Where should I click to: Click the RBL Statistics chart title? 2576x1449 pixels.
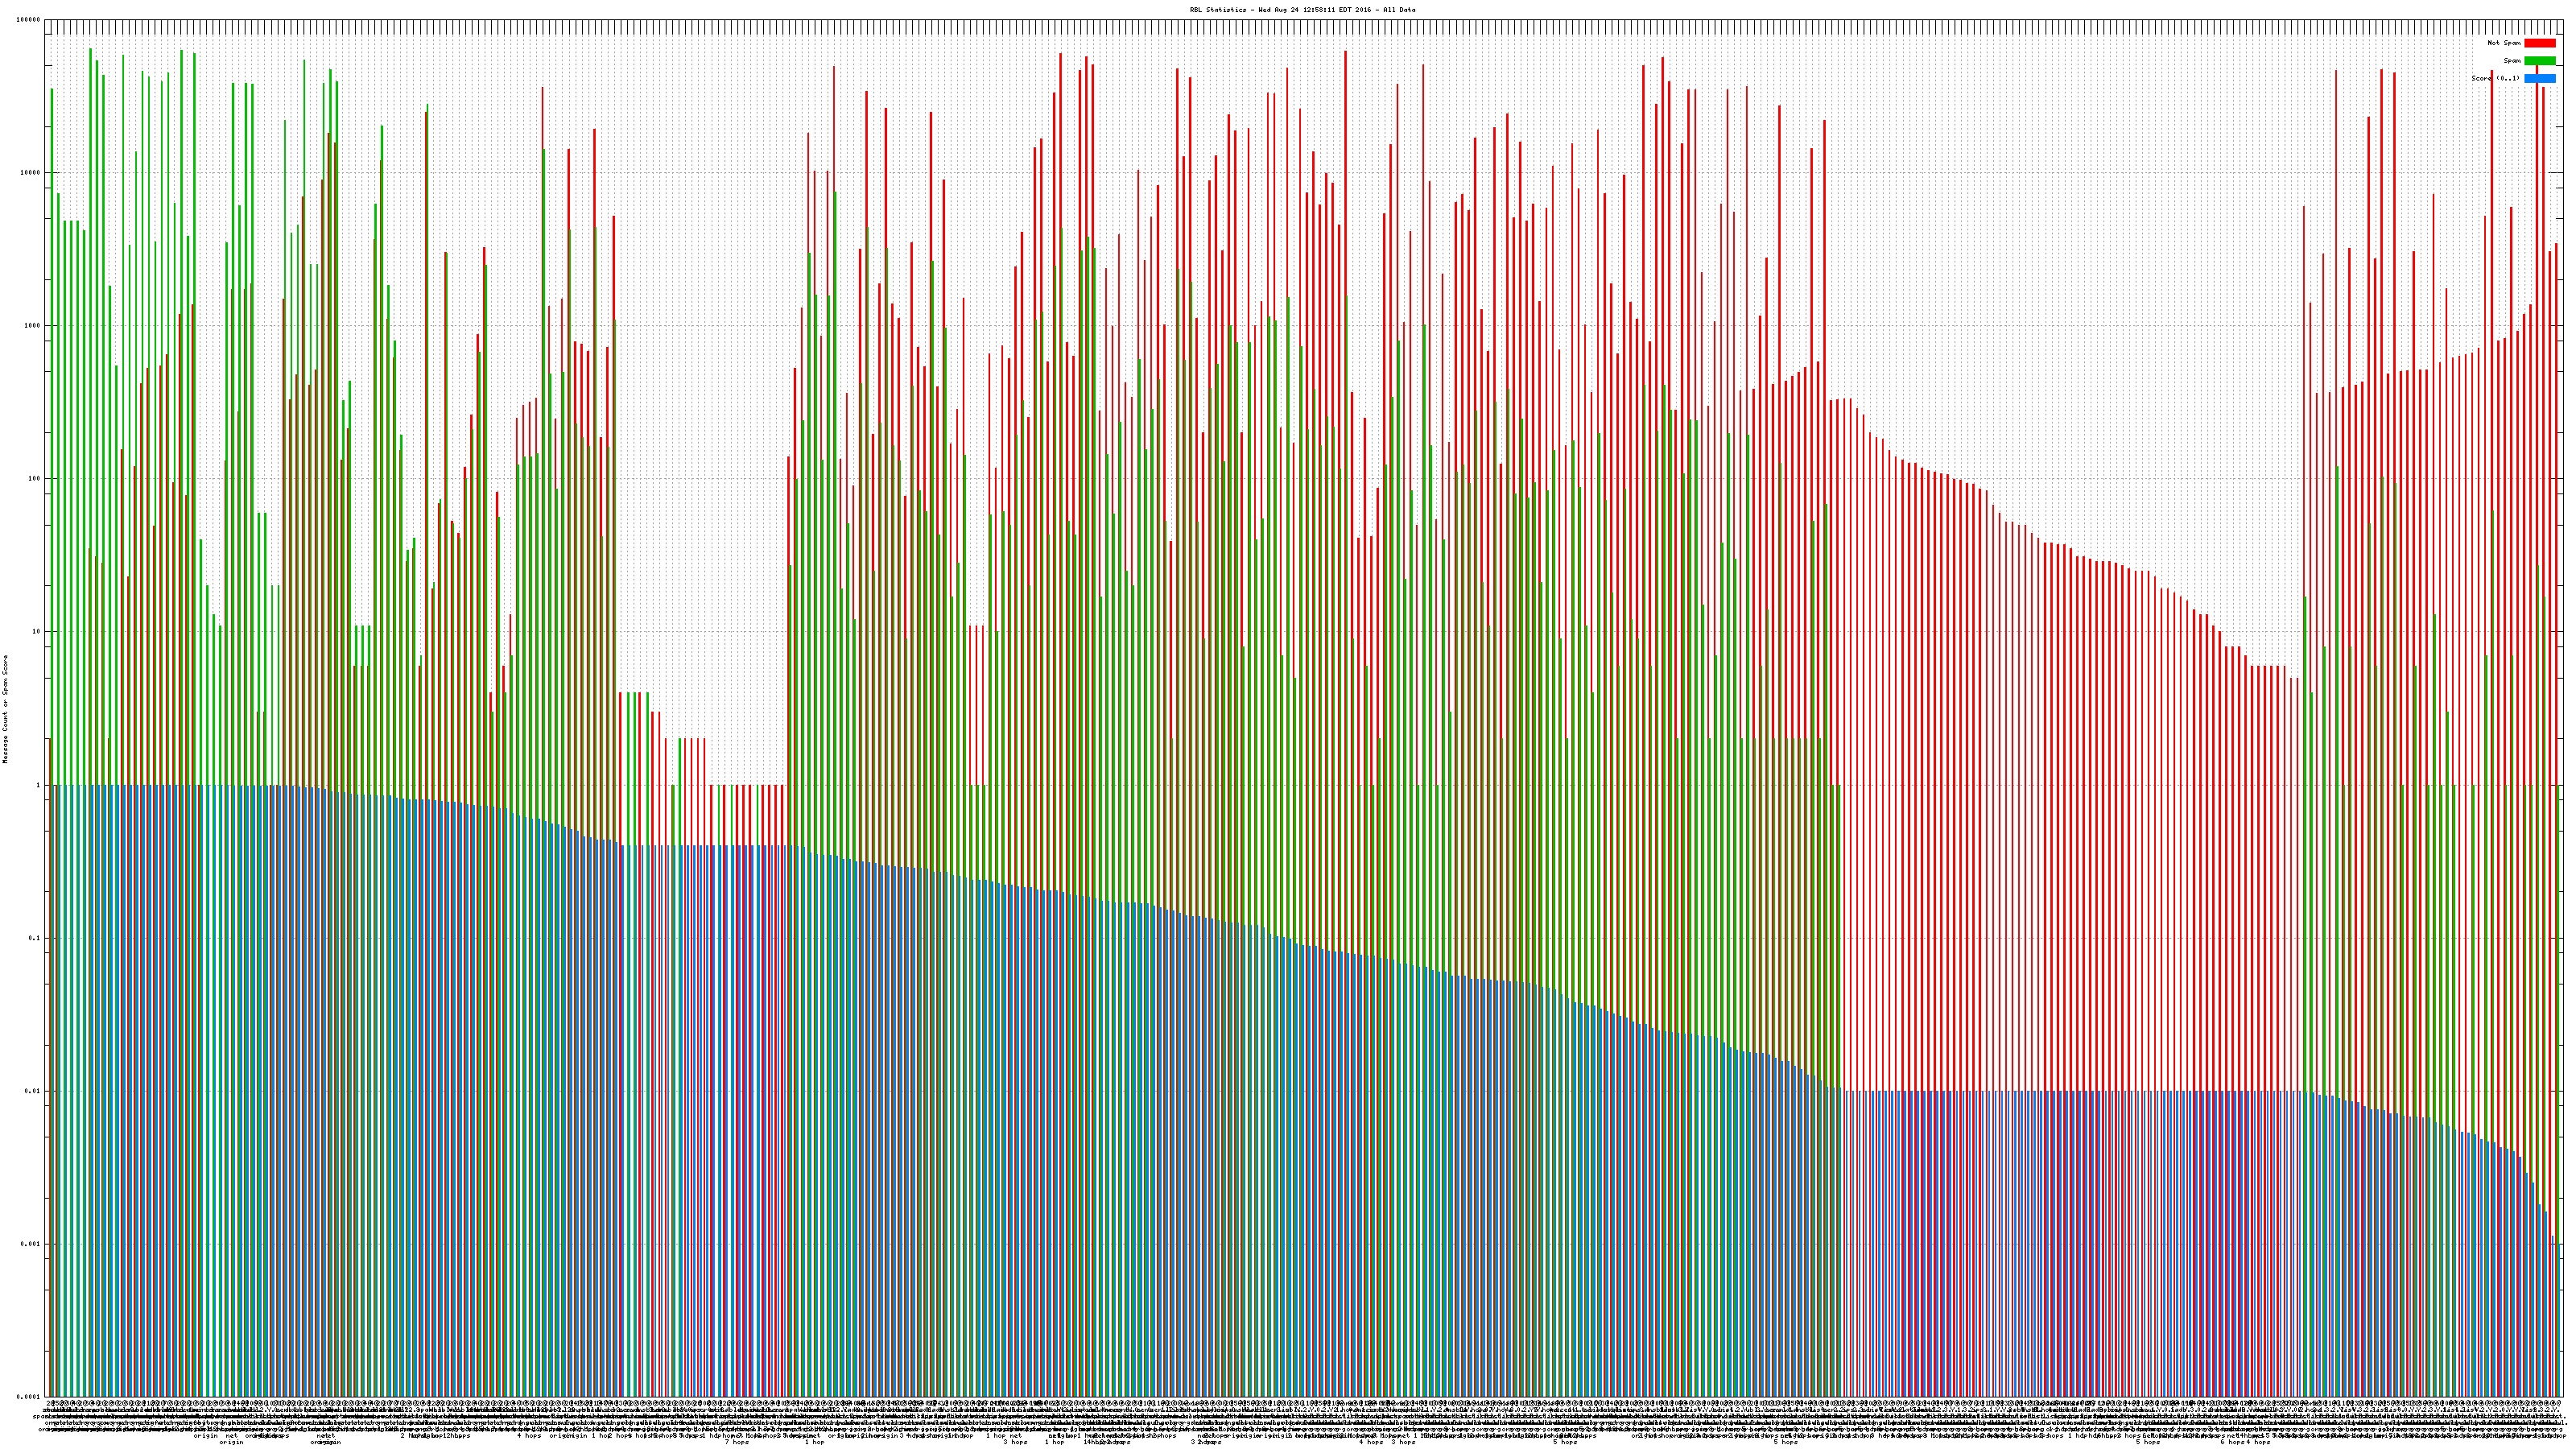(x=1302, y=10)
